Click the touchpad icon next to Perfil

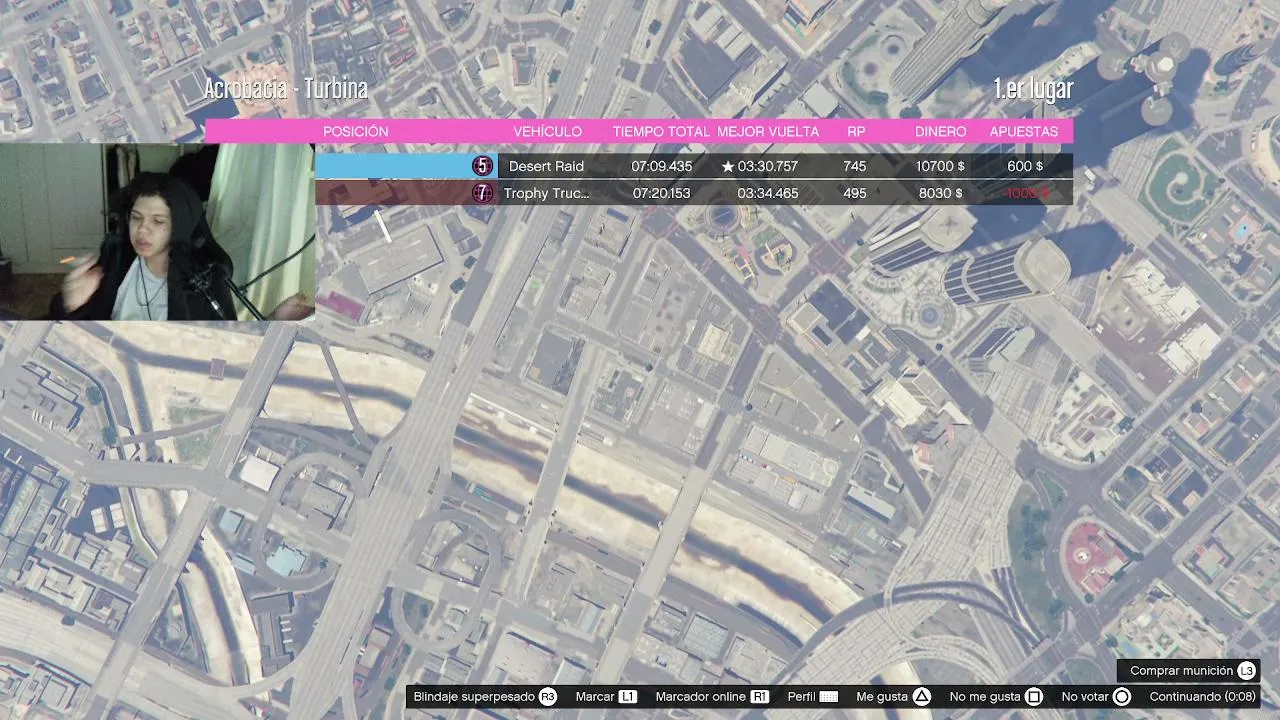coord(828,697)
